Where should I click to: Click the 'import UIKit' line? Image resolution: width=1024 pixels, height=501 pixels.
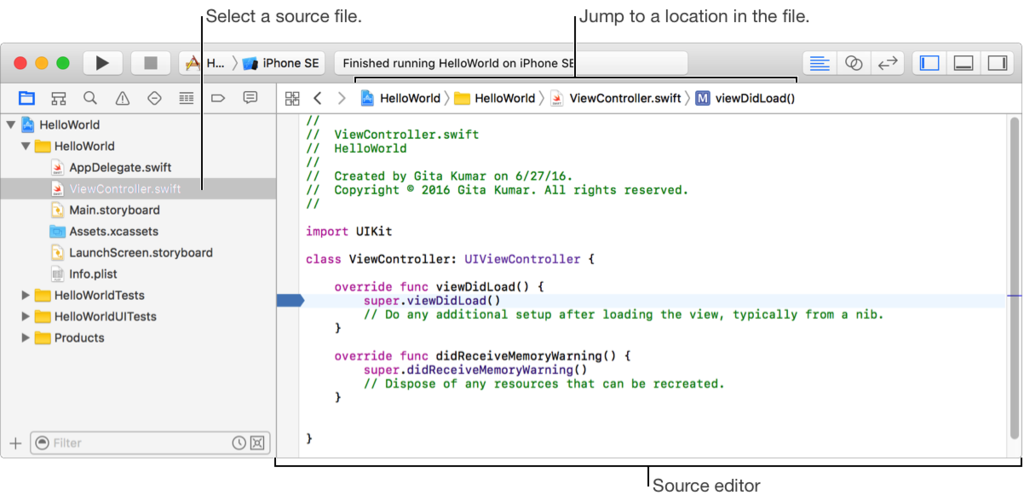pos(349,231)
